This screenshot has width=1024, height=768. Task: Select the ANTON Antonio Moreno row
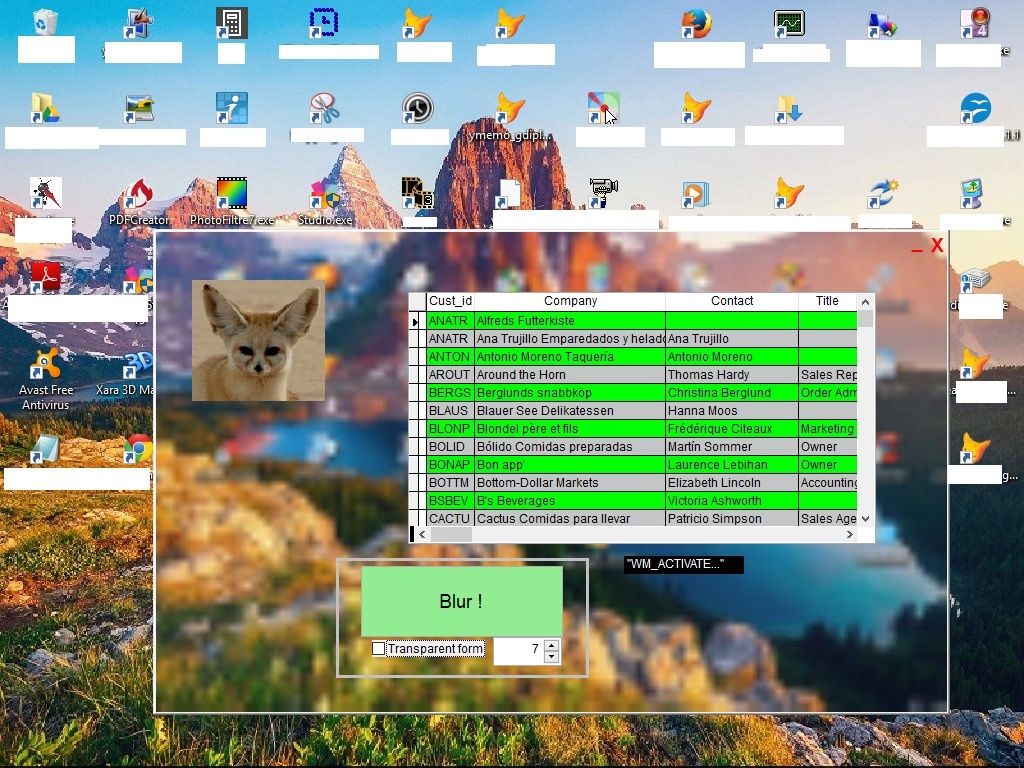click(570, 356)
